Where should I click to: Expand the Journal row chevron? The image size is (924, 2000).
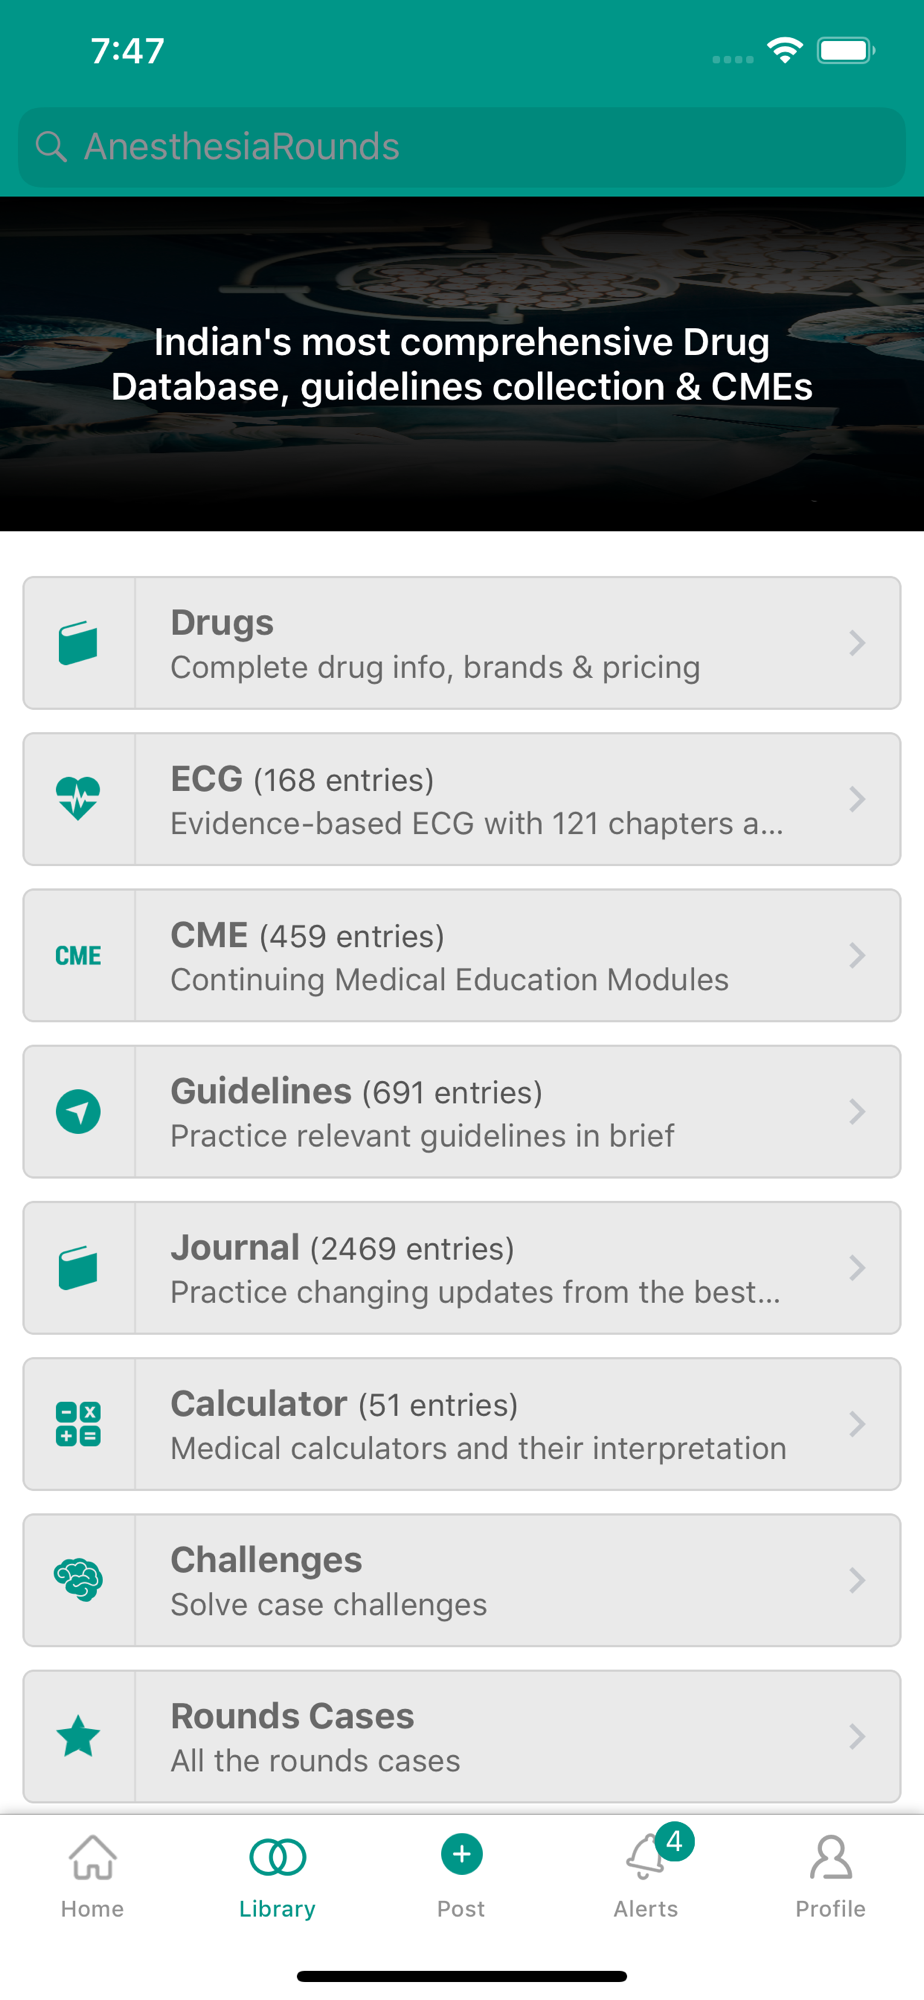tap(857, 1268)
